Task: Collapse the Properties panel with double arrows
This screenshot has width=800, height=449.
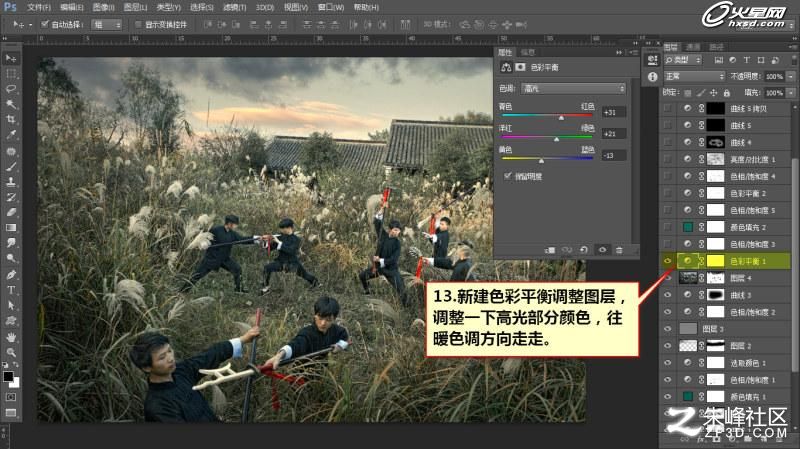Action: pos(619,52)
